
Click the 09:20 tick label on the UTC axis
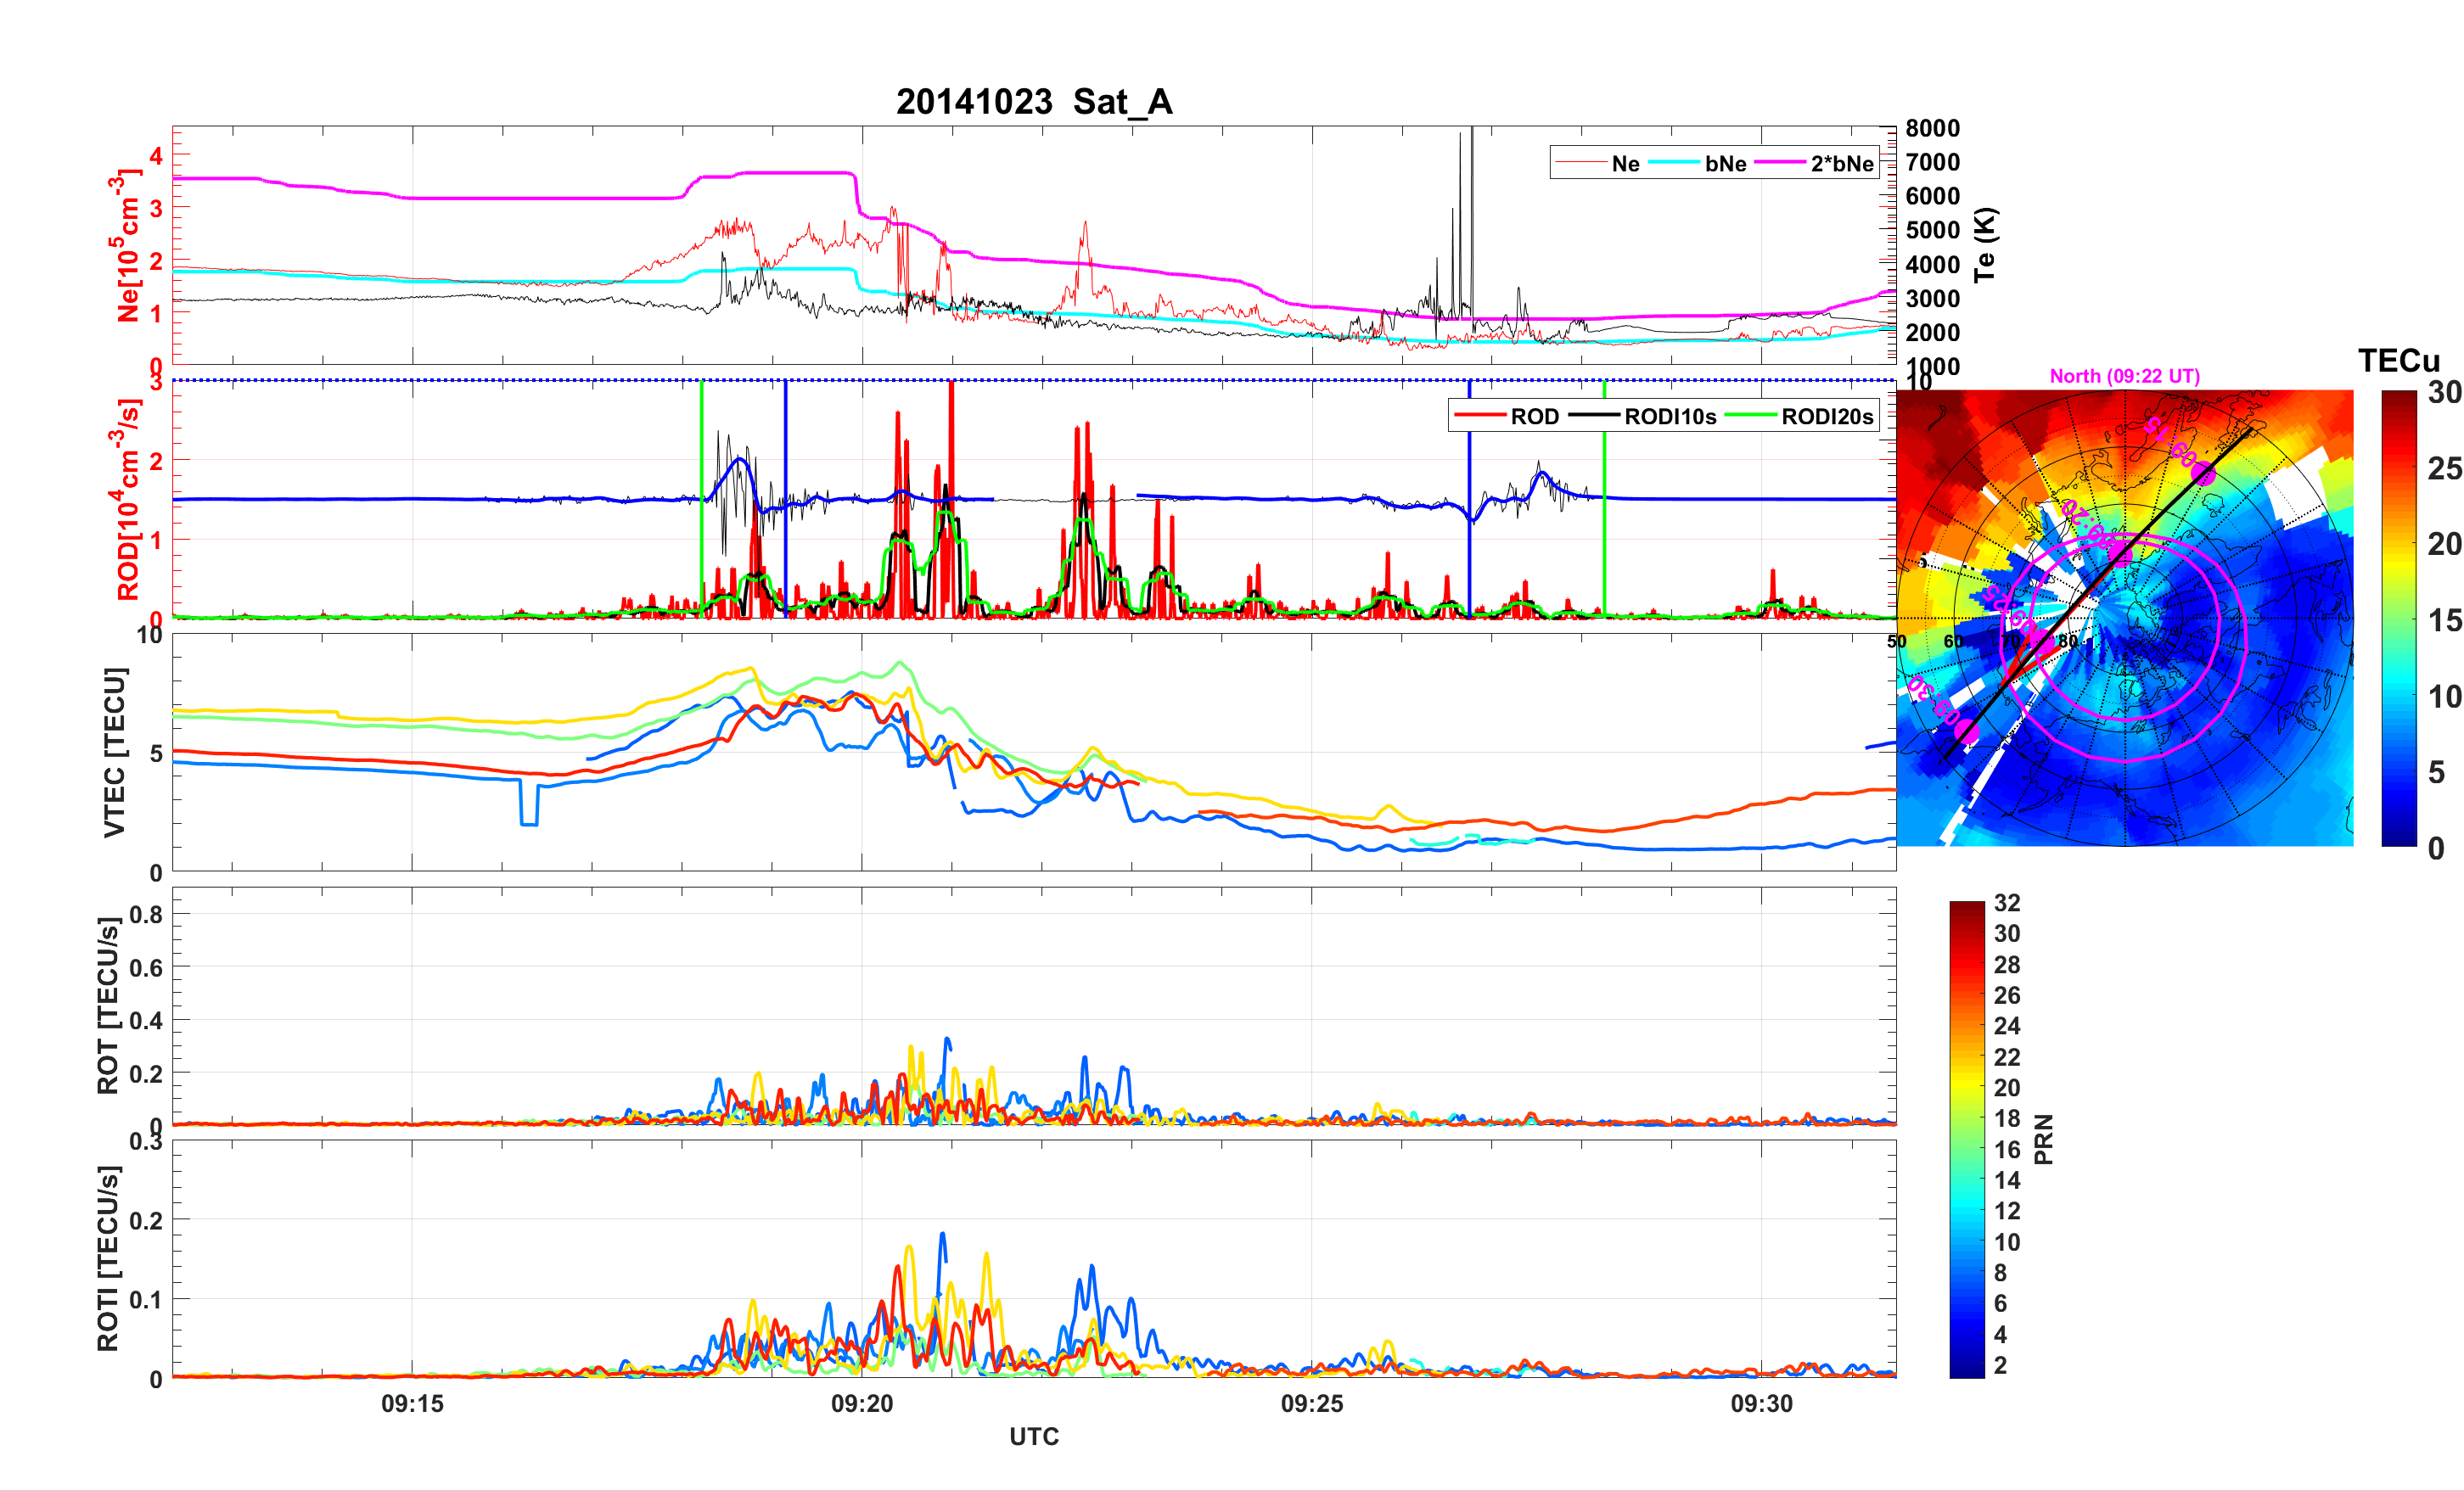tap(862, 1403)
